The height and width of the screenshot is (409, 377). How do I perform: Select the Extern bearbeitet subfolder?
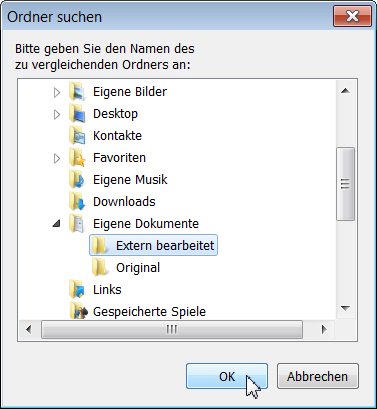[153, 246]
